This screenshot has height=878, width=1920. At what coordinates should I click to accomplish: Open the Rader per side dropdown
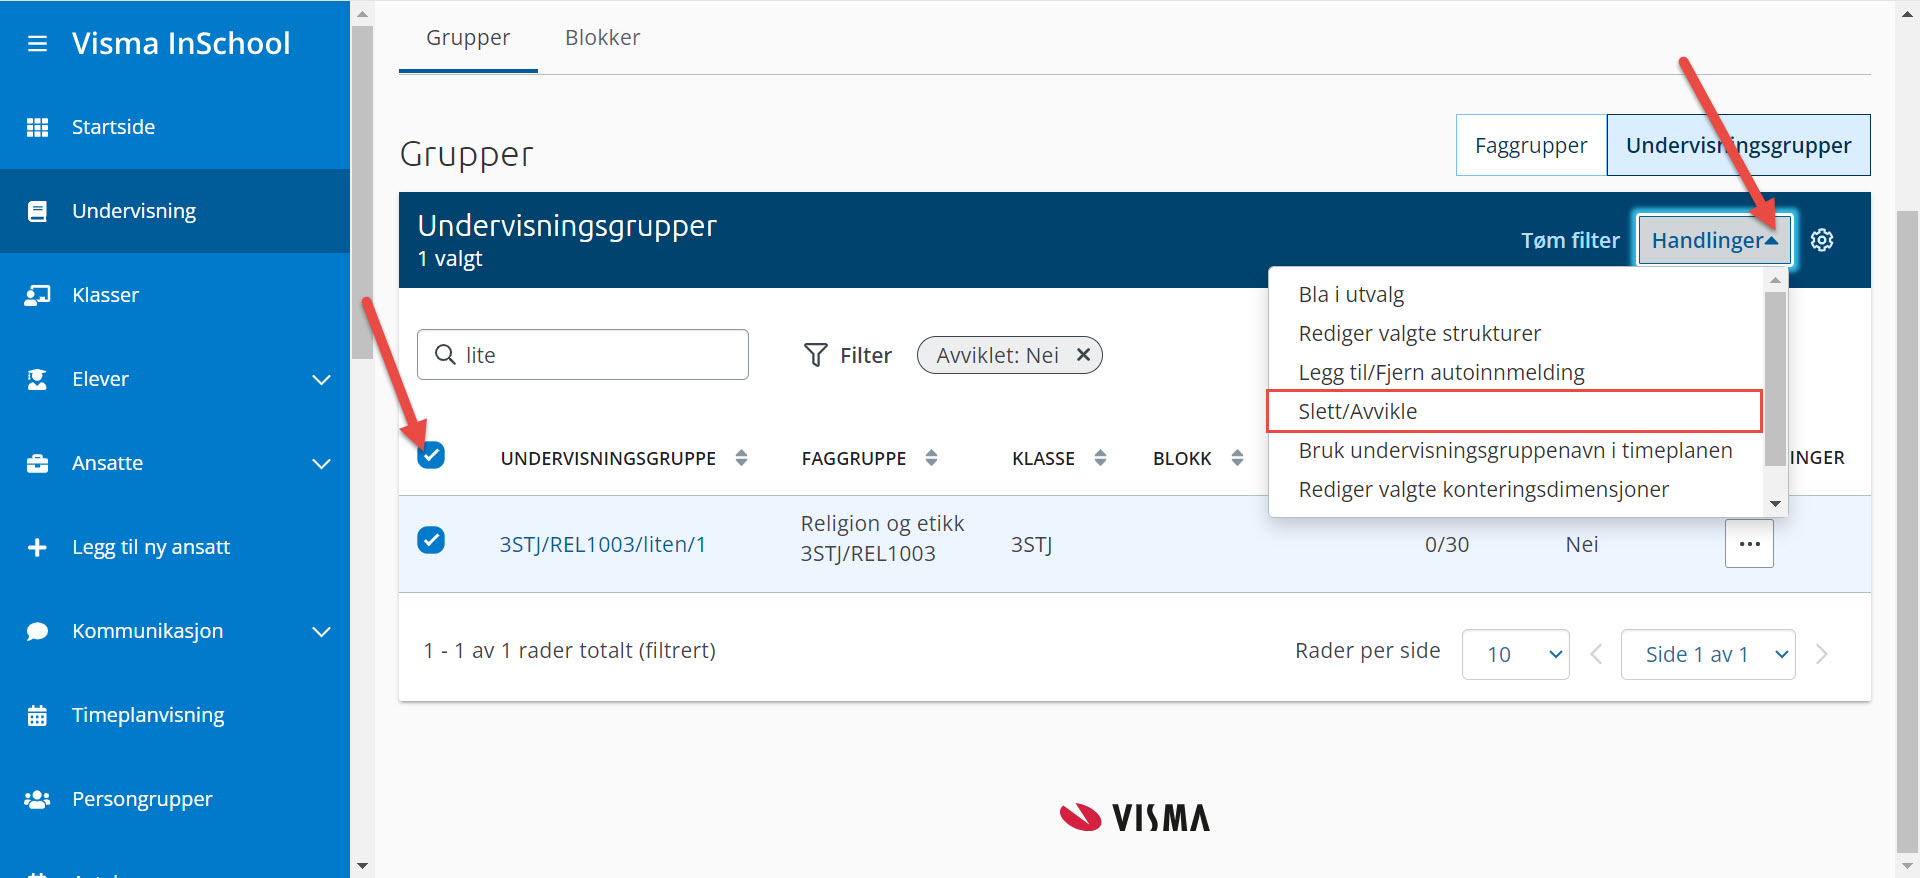(x=1516, y=654)
